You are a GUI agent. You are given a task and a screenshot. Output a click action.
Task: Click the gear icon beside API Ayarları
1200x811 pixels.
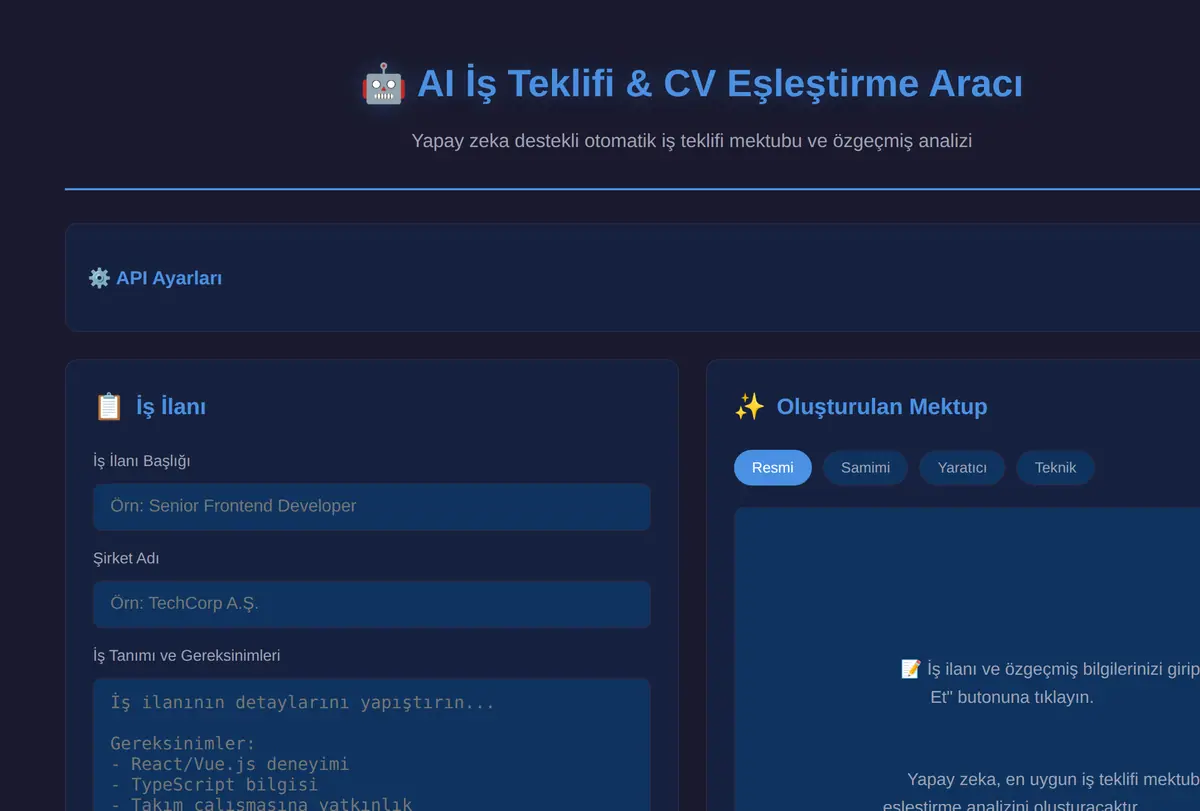(99, 278)
